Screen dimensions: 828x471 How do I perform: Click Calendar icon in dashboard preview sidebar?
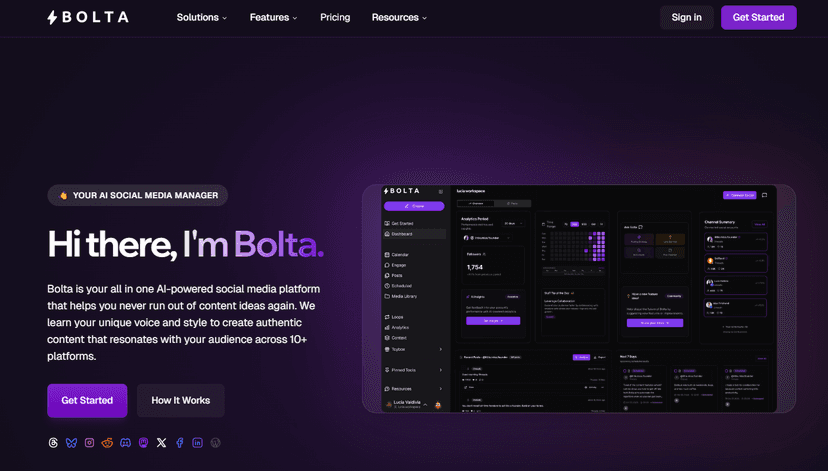pyautogui.click(x=387, y=255)
